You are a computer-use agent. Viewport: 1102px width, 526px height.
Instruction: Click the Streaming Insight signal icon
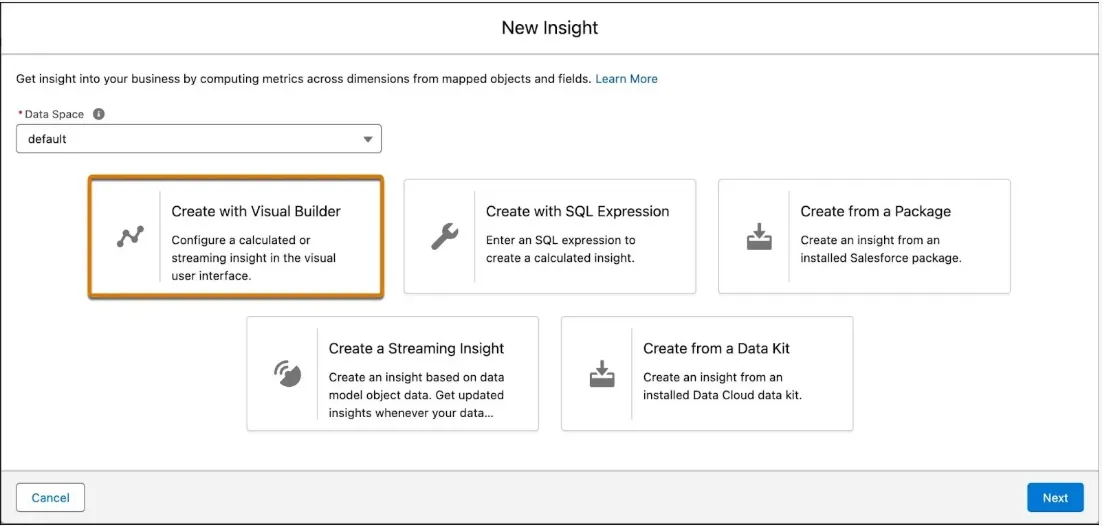[287, 374]
